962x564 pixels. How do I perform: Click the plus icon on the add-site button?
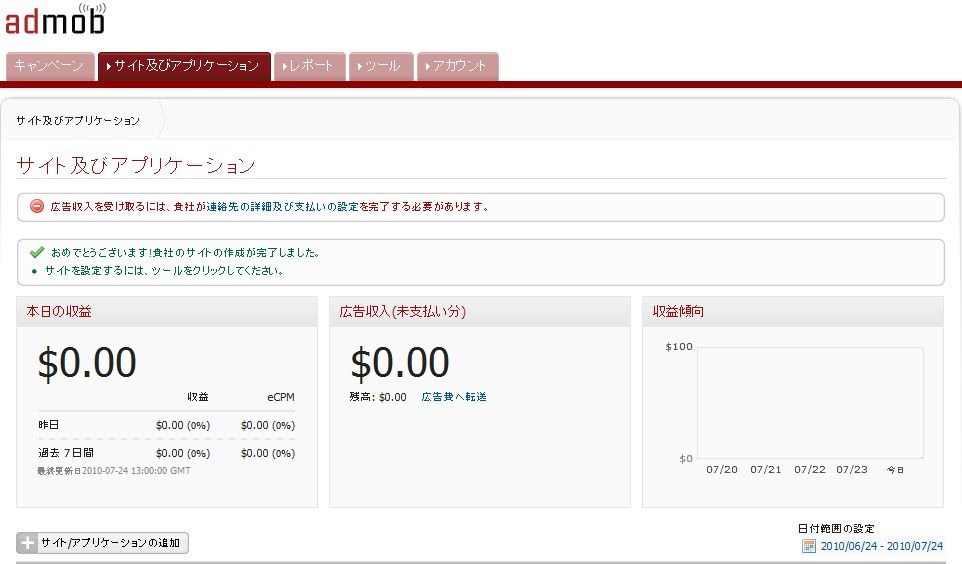[28, 543]
